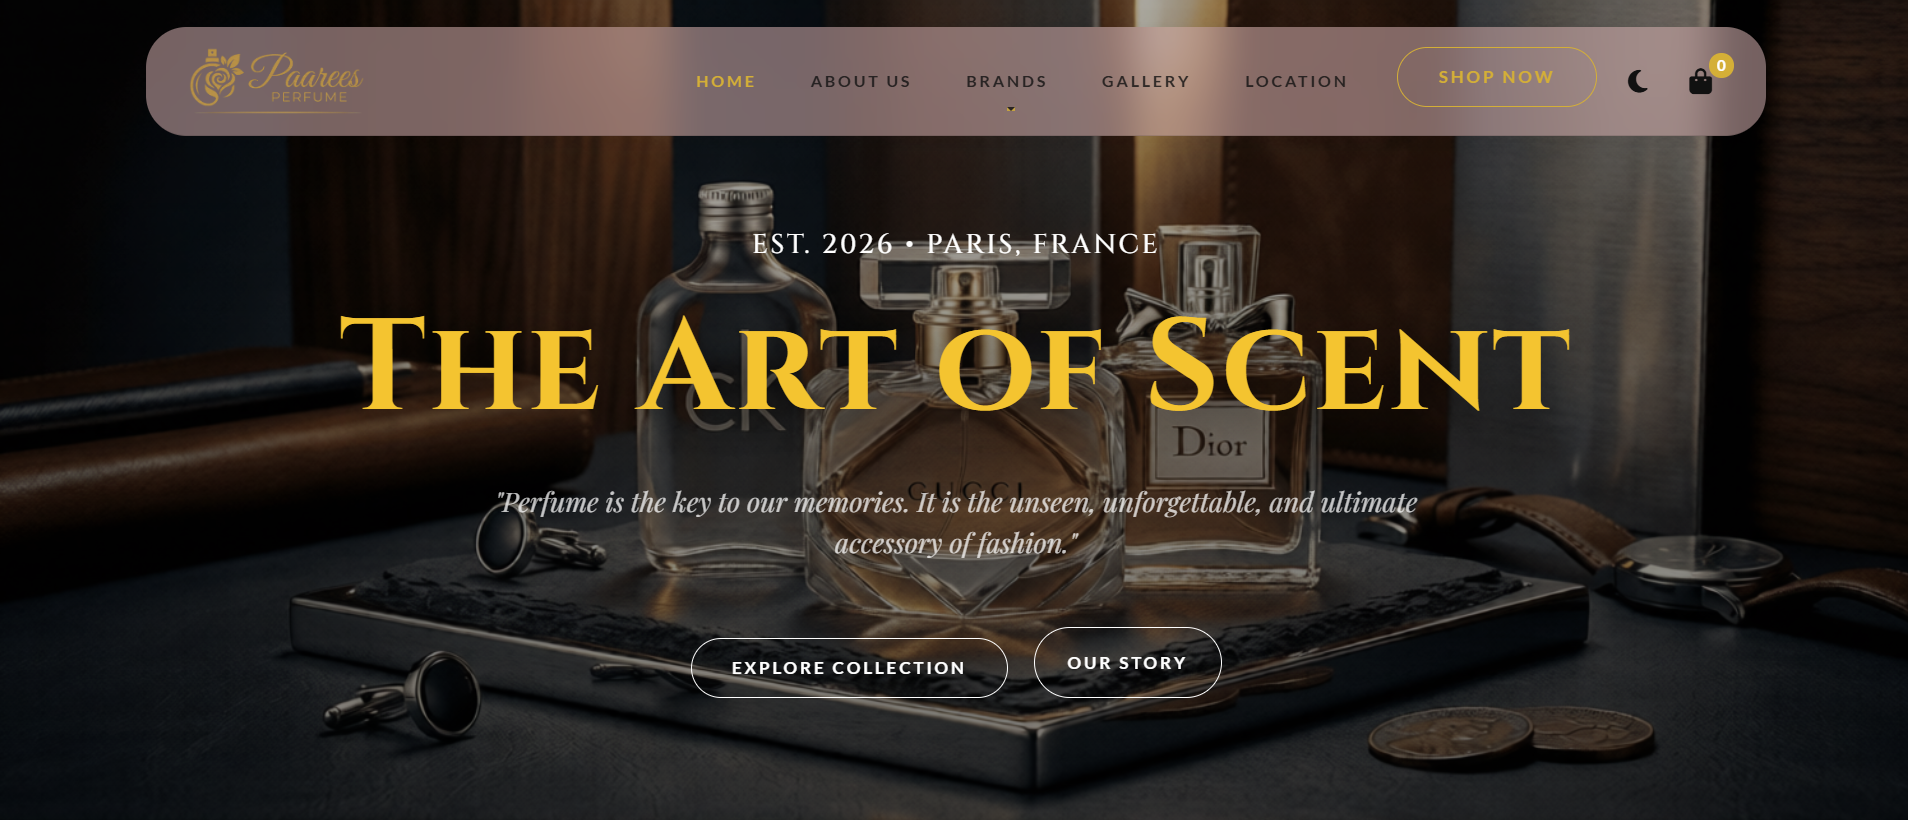Click the Explore Collection button
The width and height of the screenshot is (1908, 820).
(849, 668)
